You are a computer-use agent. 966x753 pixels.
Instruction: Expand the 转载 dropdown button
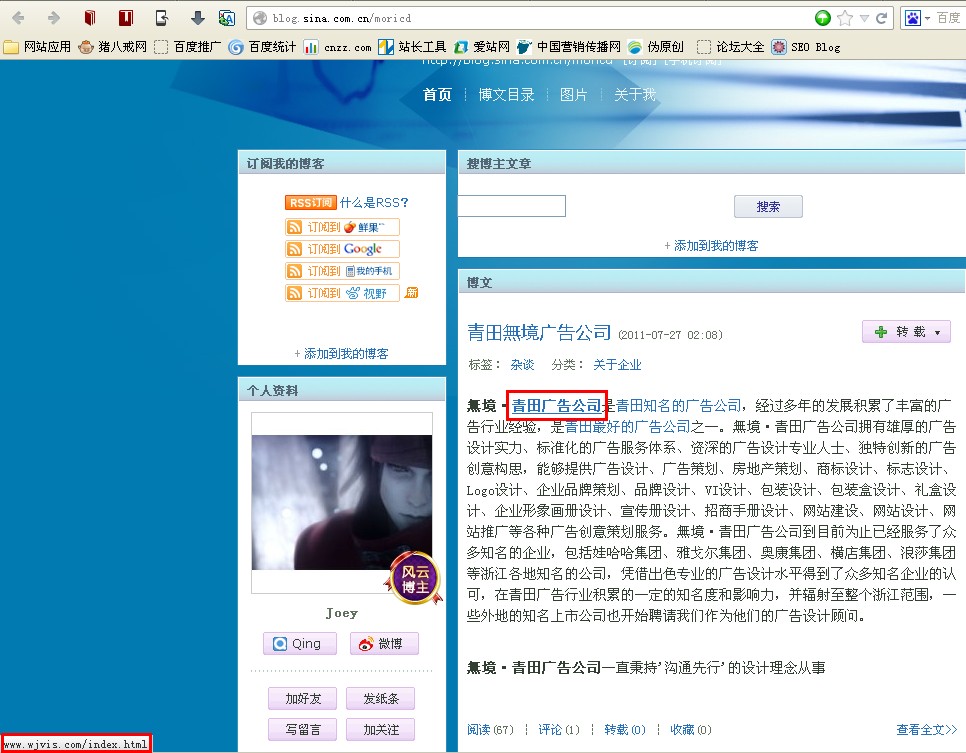[x=906, y=332]
